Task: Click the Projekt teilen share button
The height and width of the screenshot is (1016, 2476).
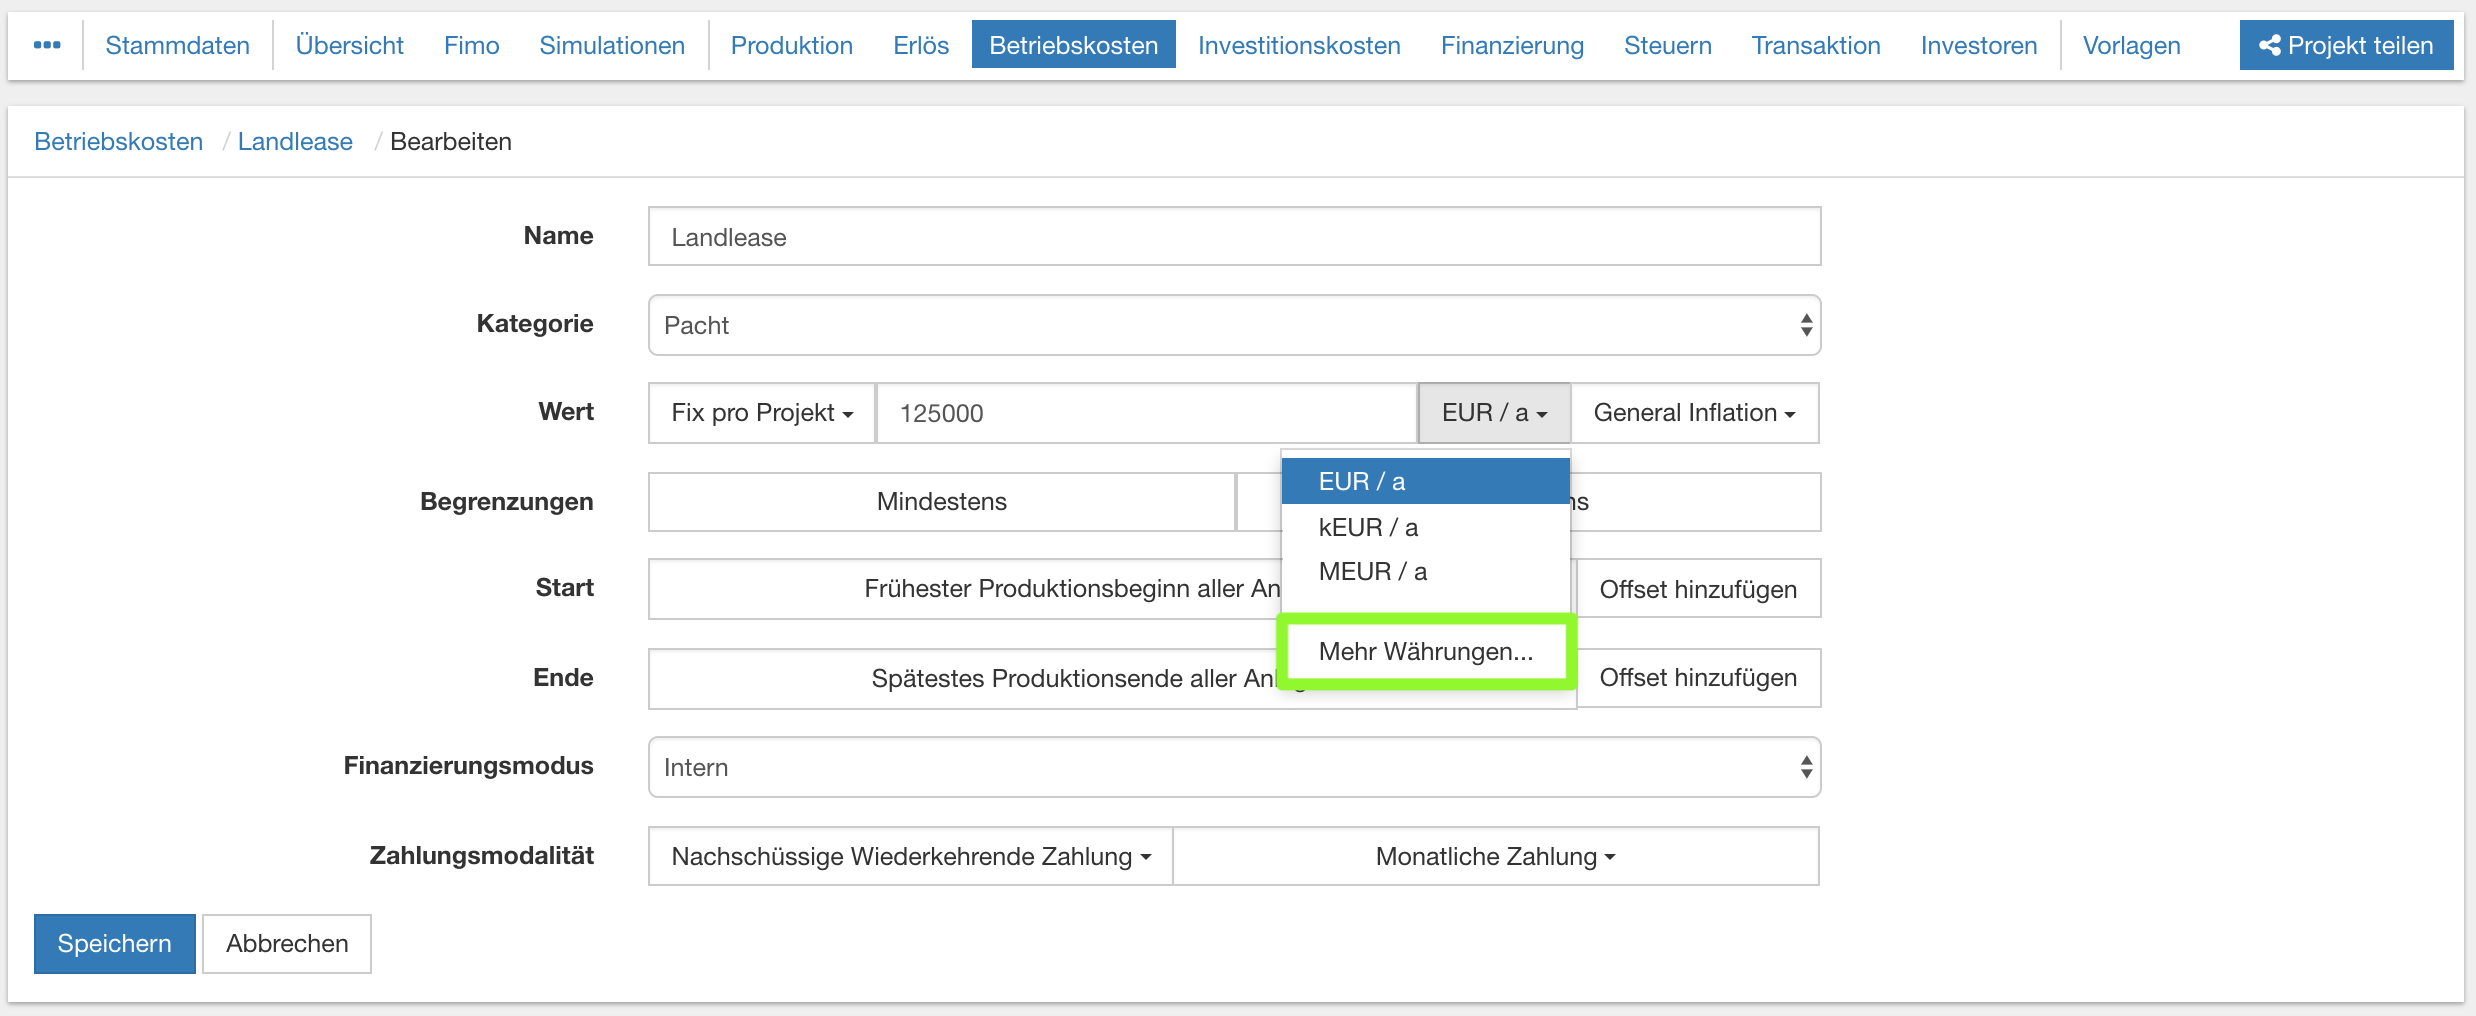Action: [2345, 45]
